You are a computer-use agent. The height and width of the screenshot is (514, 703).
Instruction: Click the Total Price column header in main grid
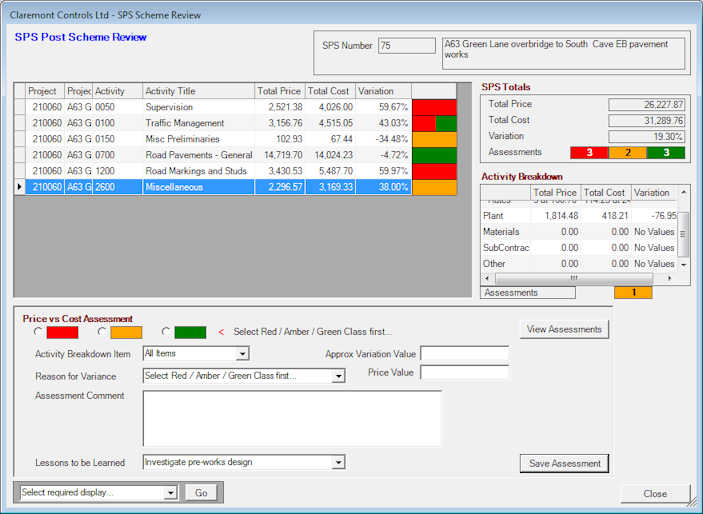pyautogui.click(x=280, y=91)
